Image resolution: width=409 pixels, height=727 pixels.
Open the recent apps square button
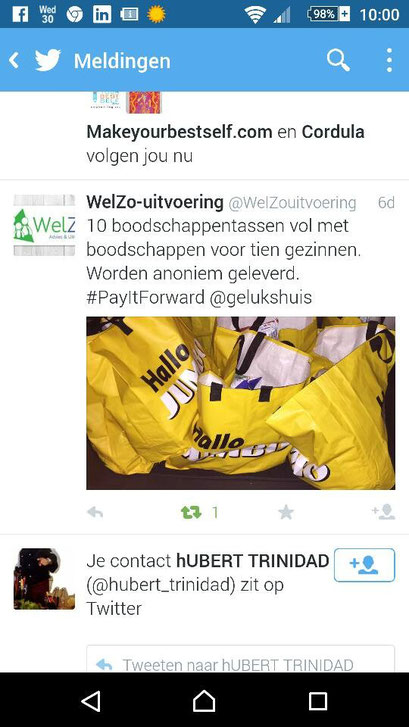[318, 701]
